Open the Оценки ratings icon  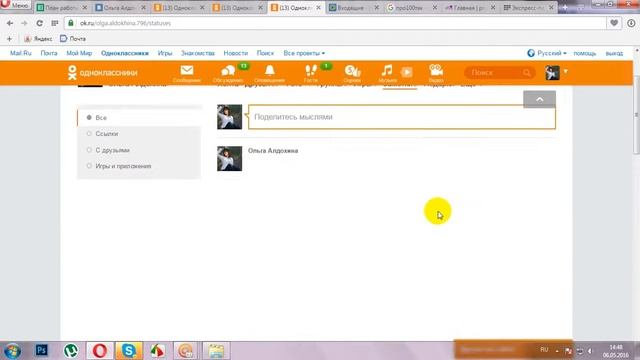coord(352,71)
